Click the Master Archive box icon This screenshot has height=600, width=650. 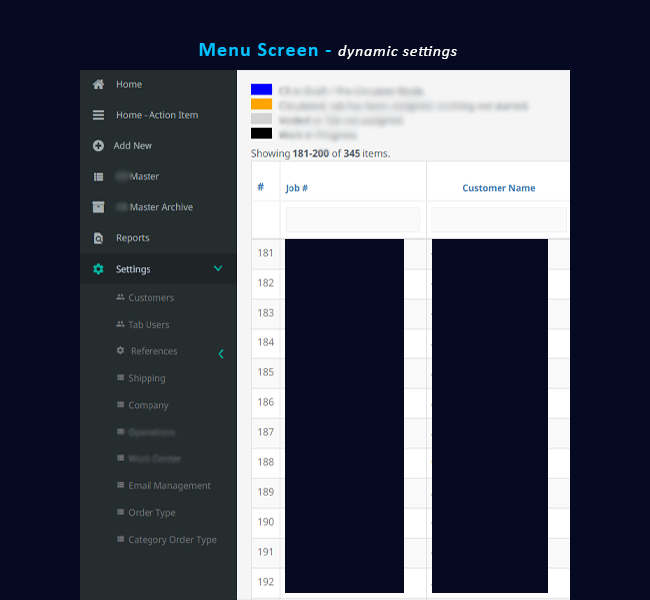(x=98, y=207)
